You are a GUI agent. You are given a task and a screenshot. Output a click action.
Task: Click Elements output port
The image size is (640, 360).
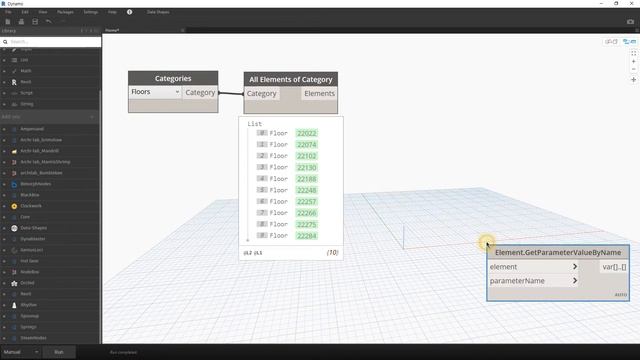click(319, 93)
